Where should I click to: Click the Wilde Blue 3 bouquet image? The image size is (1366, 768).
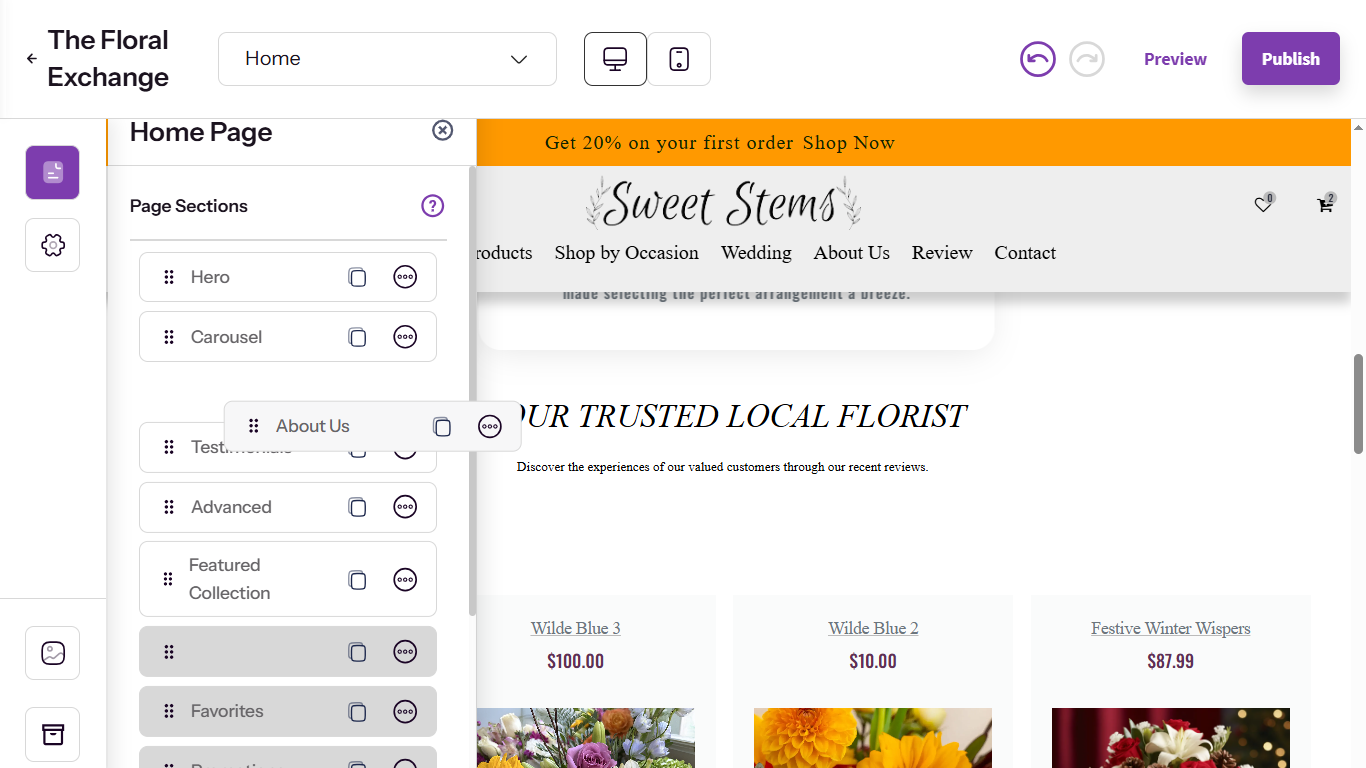585,738
